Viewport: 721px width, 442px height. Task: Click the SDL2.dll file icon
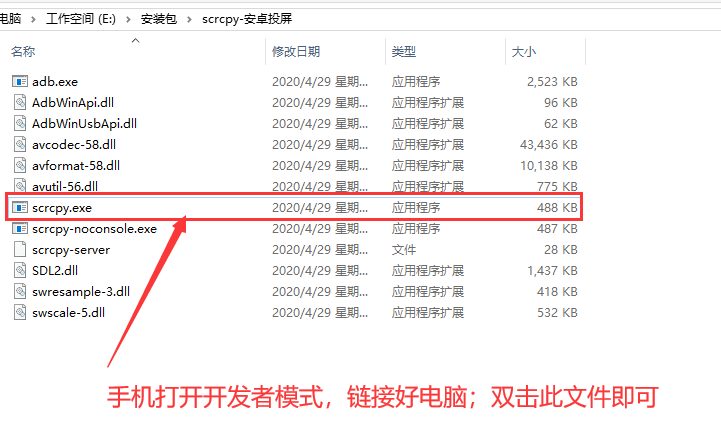click(20, 271)
